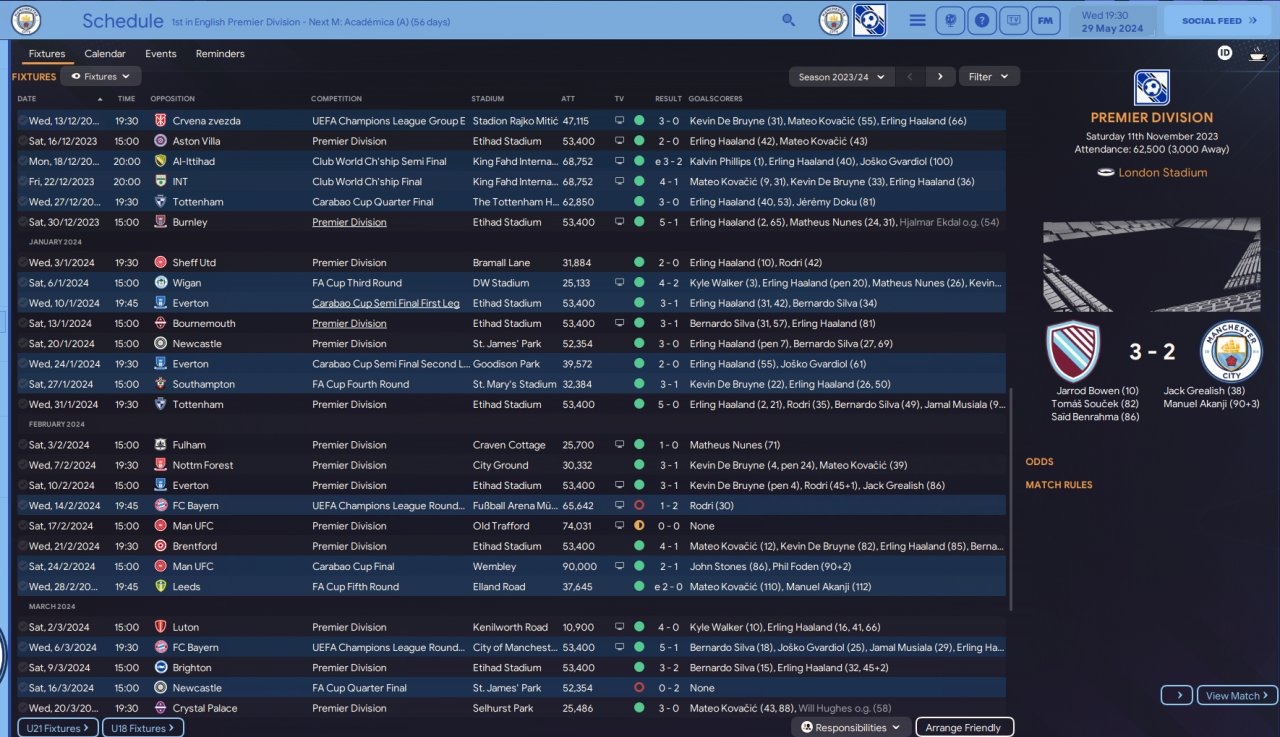
Task: Toggle the tick circle on Crvena zvezda row
Action: (x=23, y=121)
